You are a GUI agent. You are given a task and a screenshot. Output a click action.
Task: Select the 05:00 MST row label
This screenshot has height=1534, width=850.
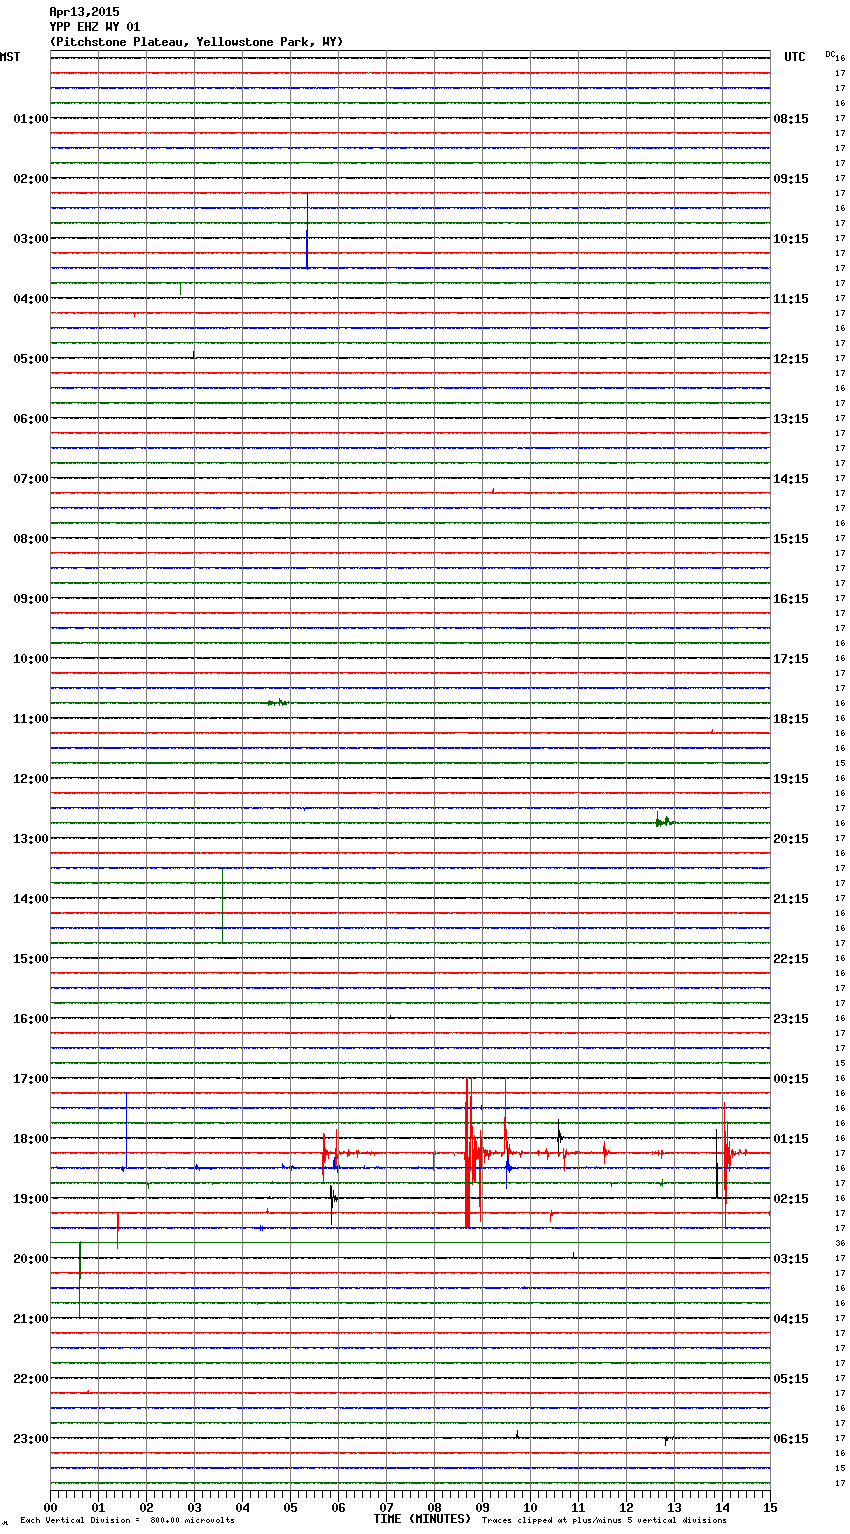tap(31, 359)
